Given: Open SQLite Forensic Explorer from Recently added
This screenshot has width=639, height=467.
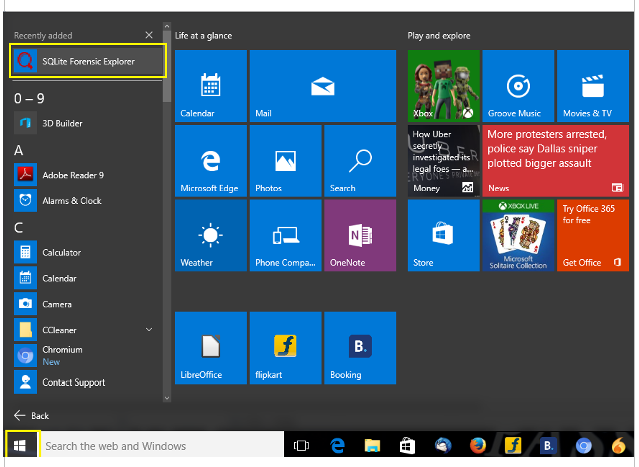Looking at the screenshot, I should coord(88,62).
